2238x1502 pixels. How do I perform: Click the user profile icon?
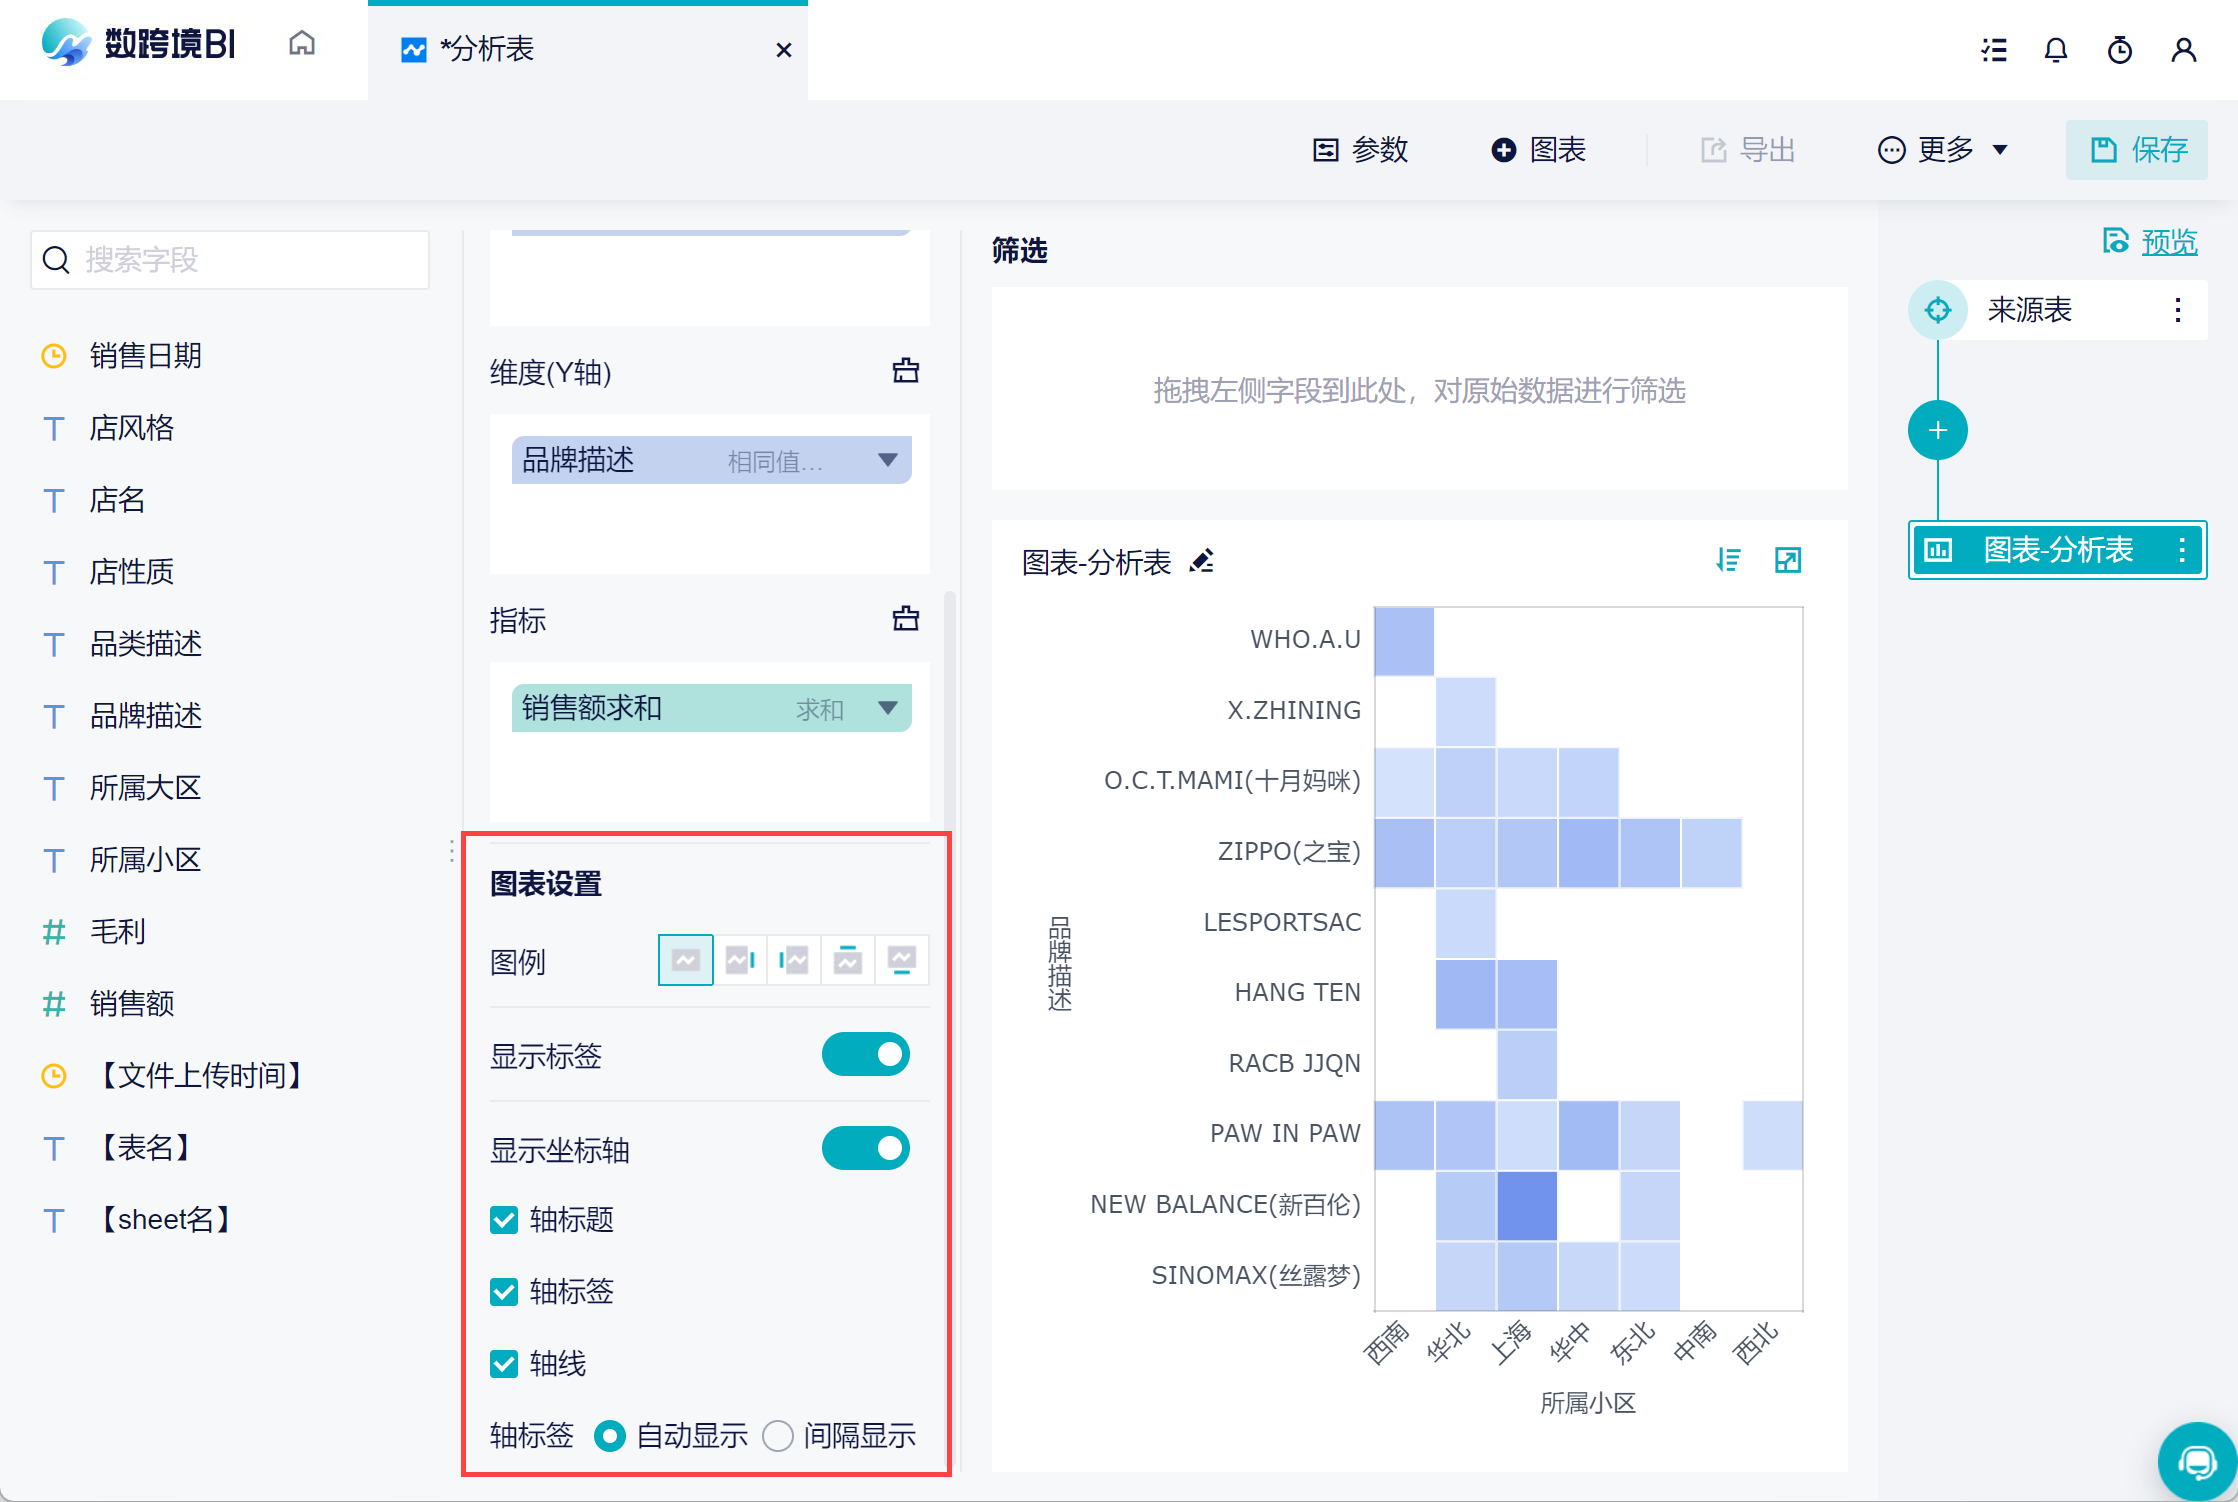[2184, 50]
